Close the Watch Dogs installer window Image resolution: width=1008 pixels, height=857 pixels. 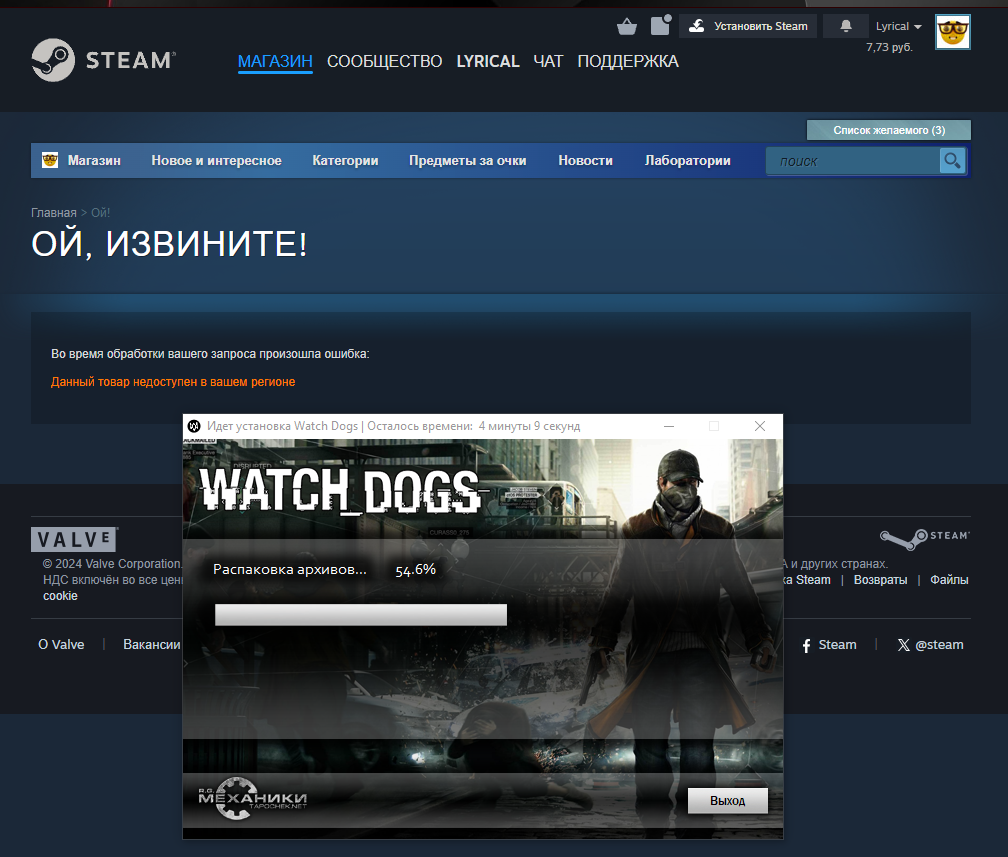click(760, 426)
